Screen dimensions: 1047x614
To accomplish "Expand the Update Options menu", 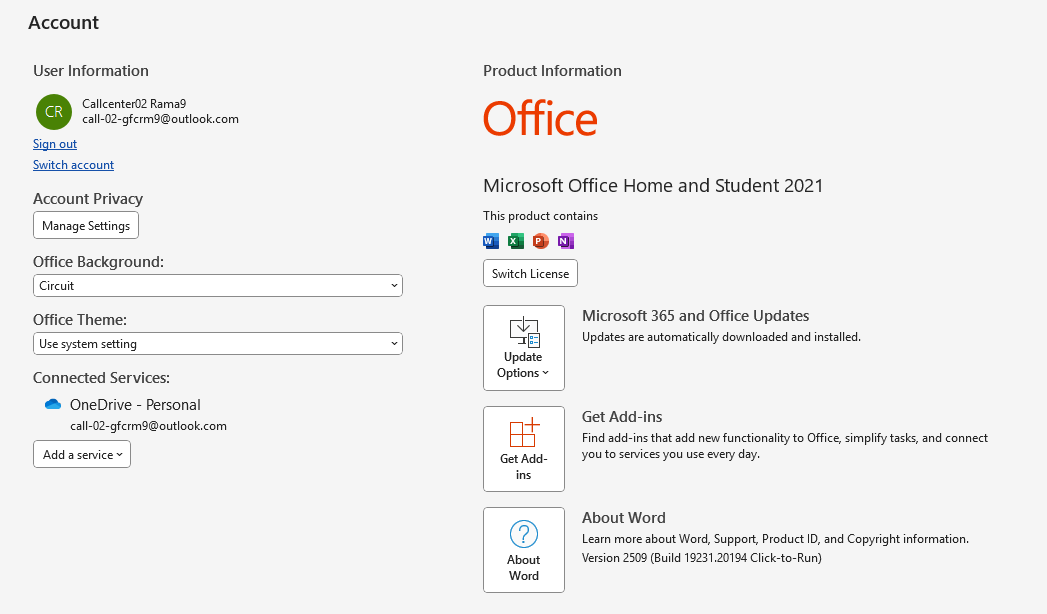I will (524, 348).
